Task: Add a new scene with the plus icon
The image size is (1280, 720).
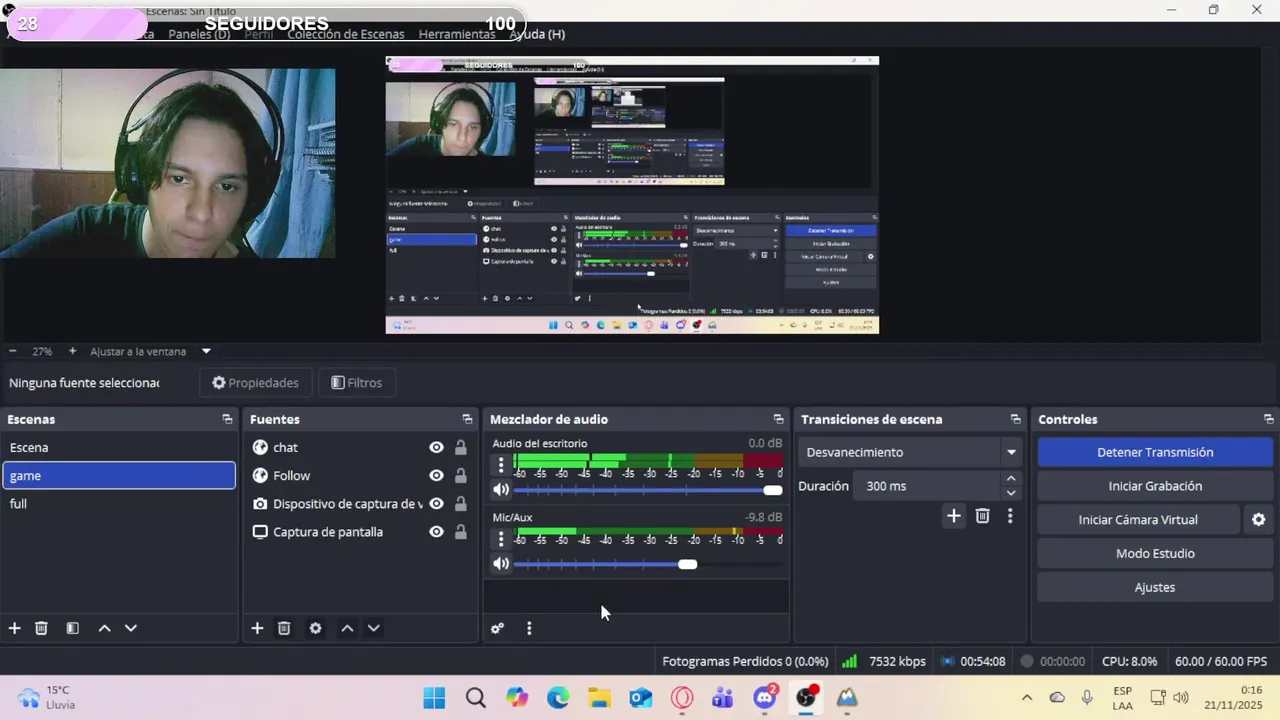Action: (x=14, y=628)
